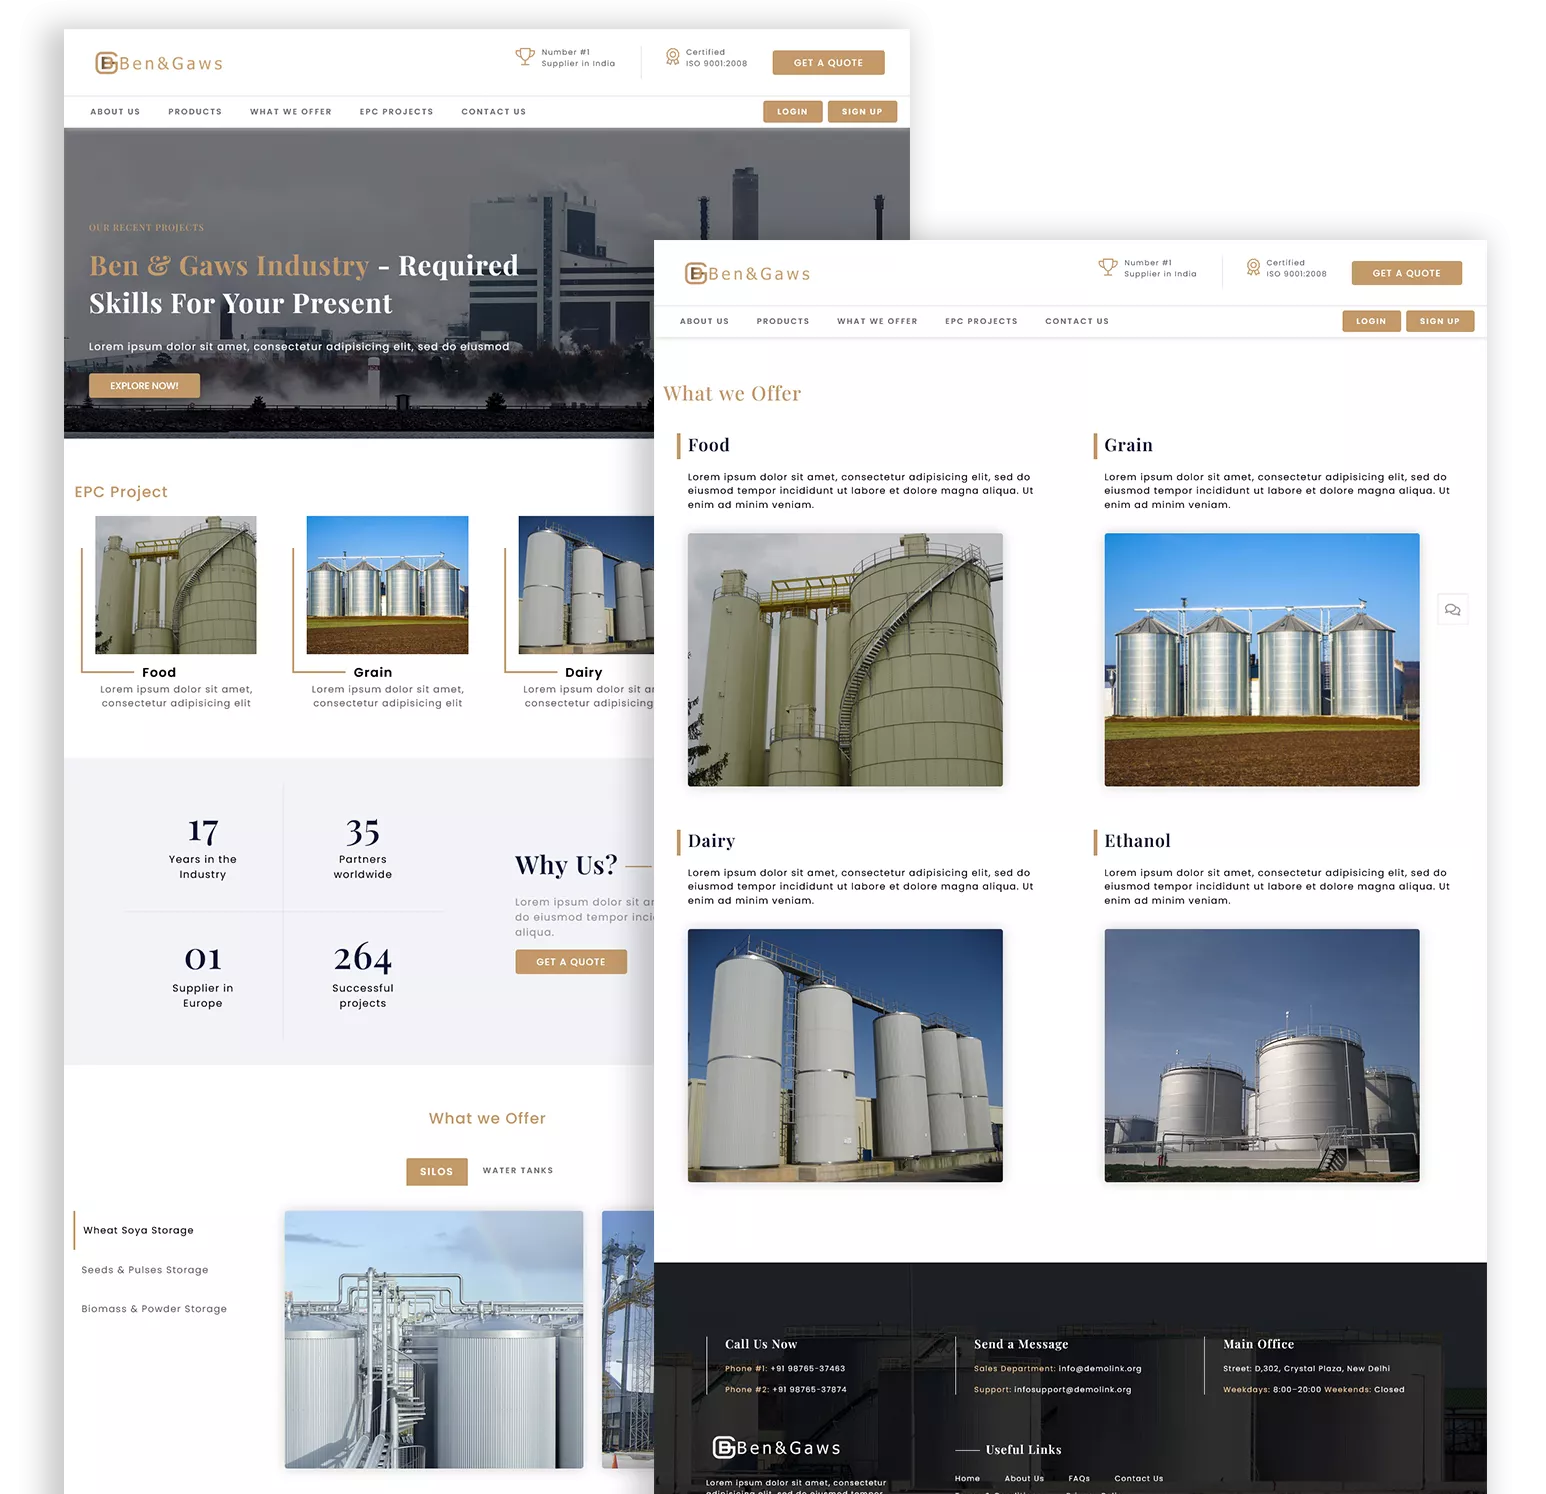This screenshot has width=1546, height=1494.
Task: Click the ISO certified badge icon on homepage
Action: (672, 58)
